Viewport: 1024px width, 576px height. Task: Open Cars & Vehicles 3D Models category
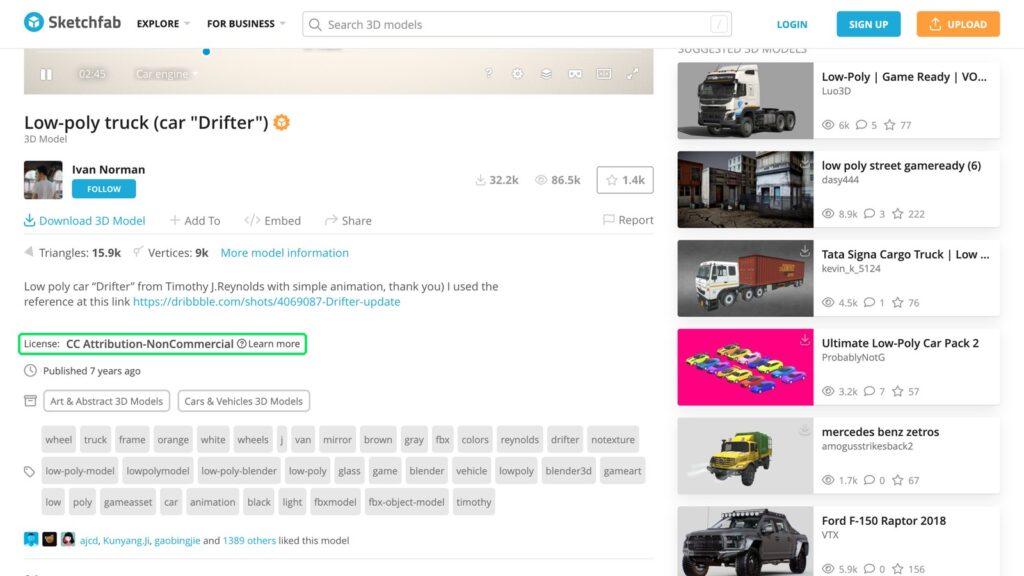coord(244,401)
